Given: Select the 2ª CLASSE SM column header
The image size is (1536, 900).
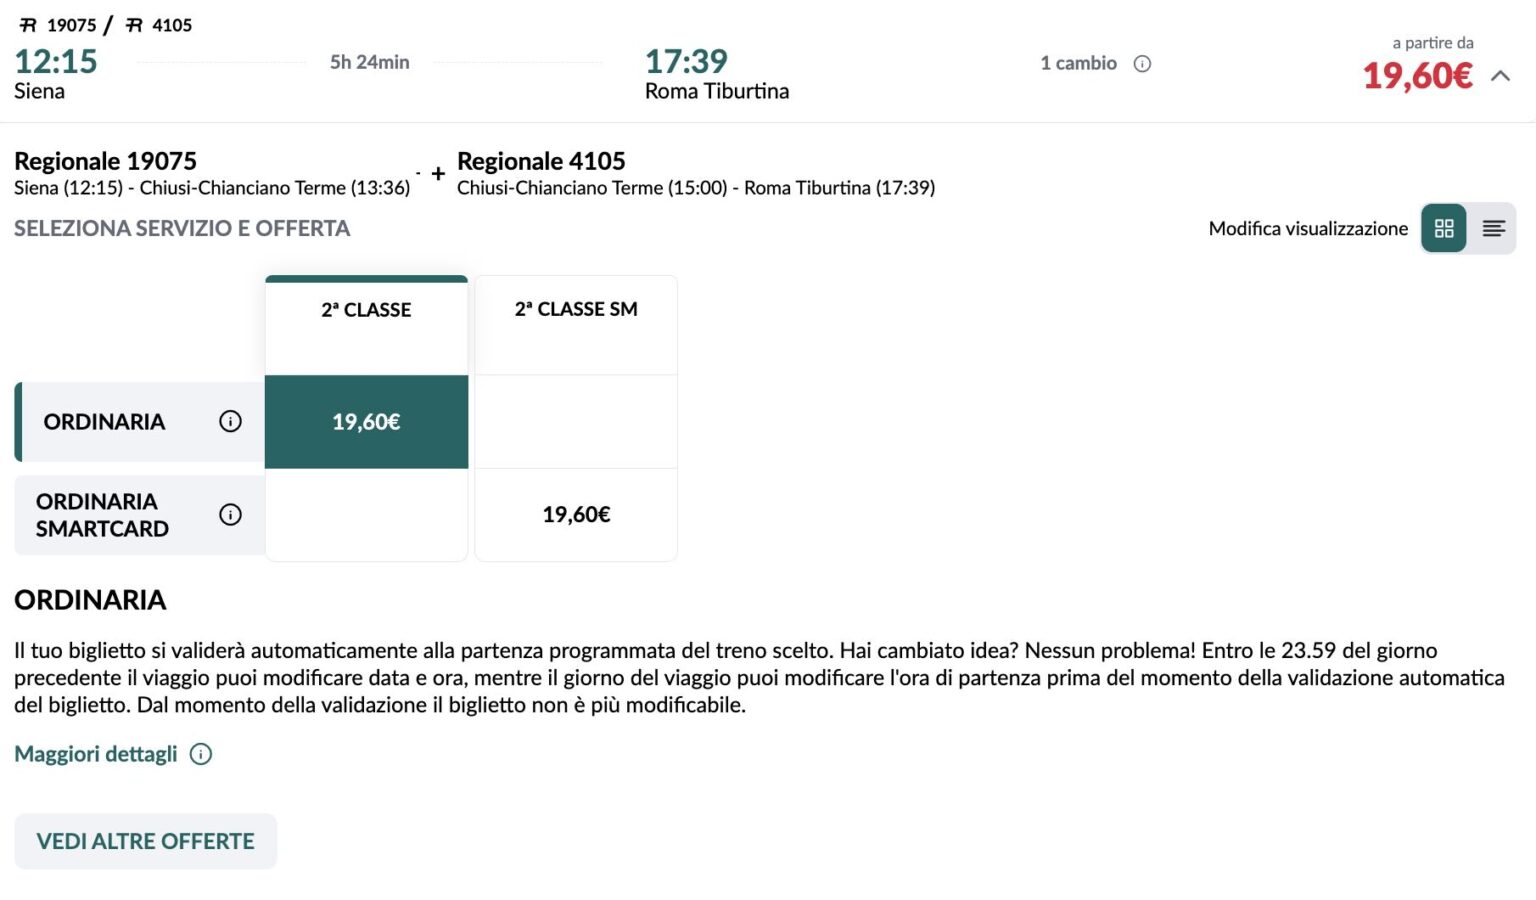Looking at the screenshot, I should [x=575, y=310].
